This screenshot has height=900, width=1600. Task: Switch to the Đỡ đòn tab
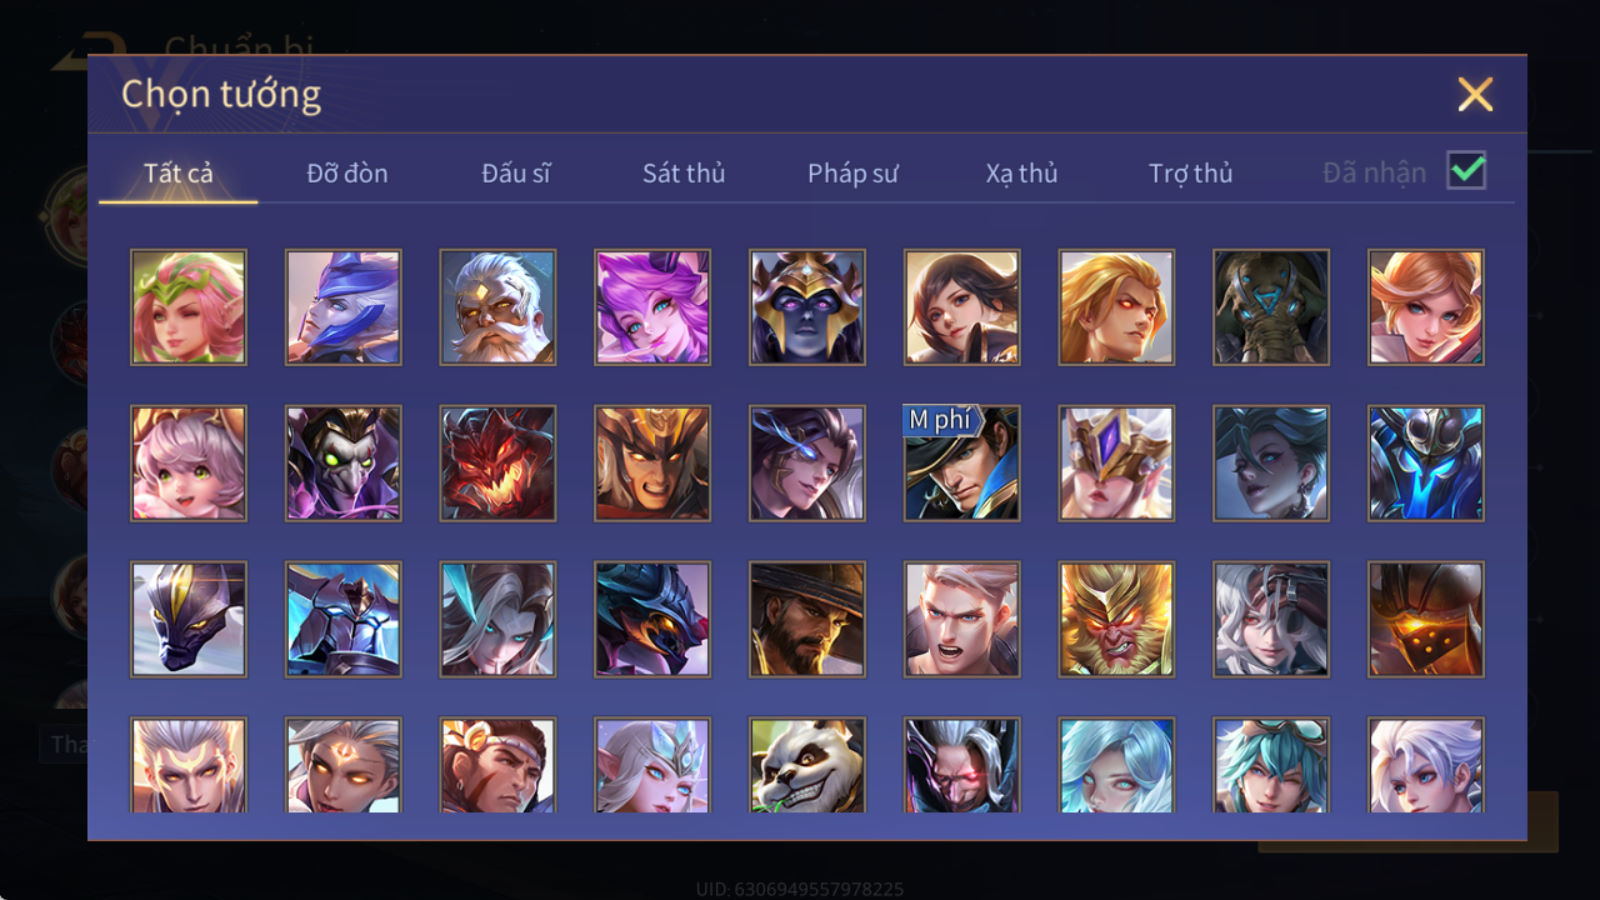click(x=347, y=173)
